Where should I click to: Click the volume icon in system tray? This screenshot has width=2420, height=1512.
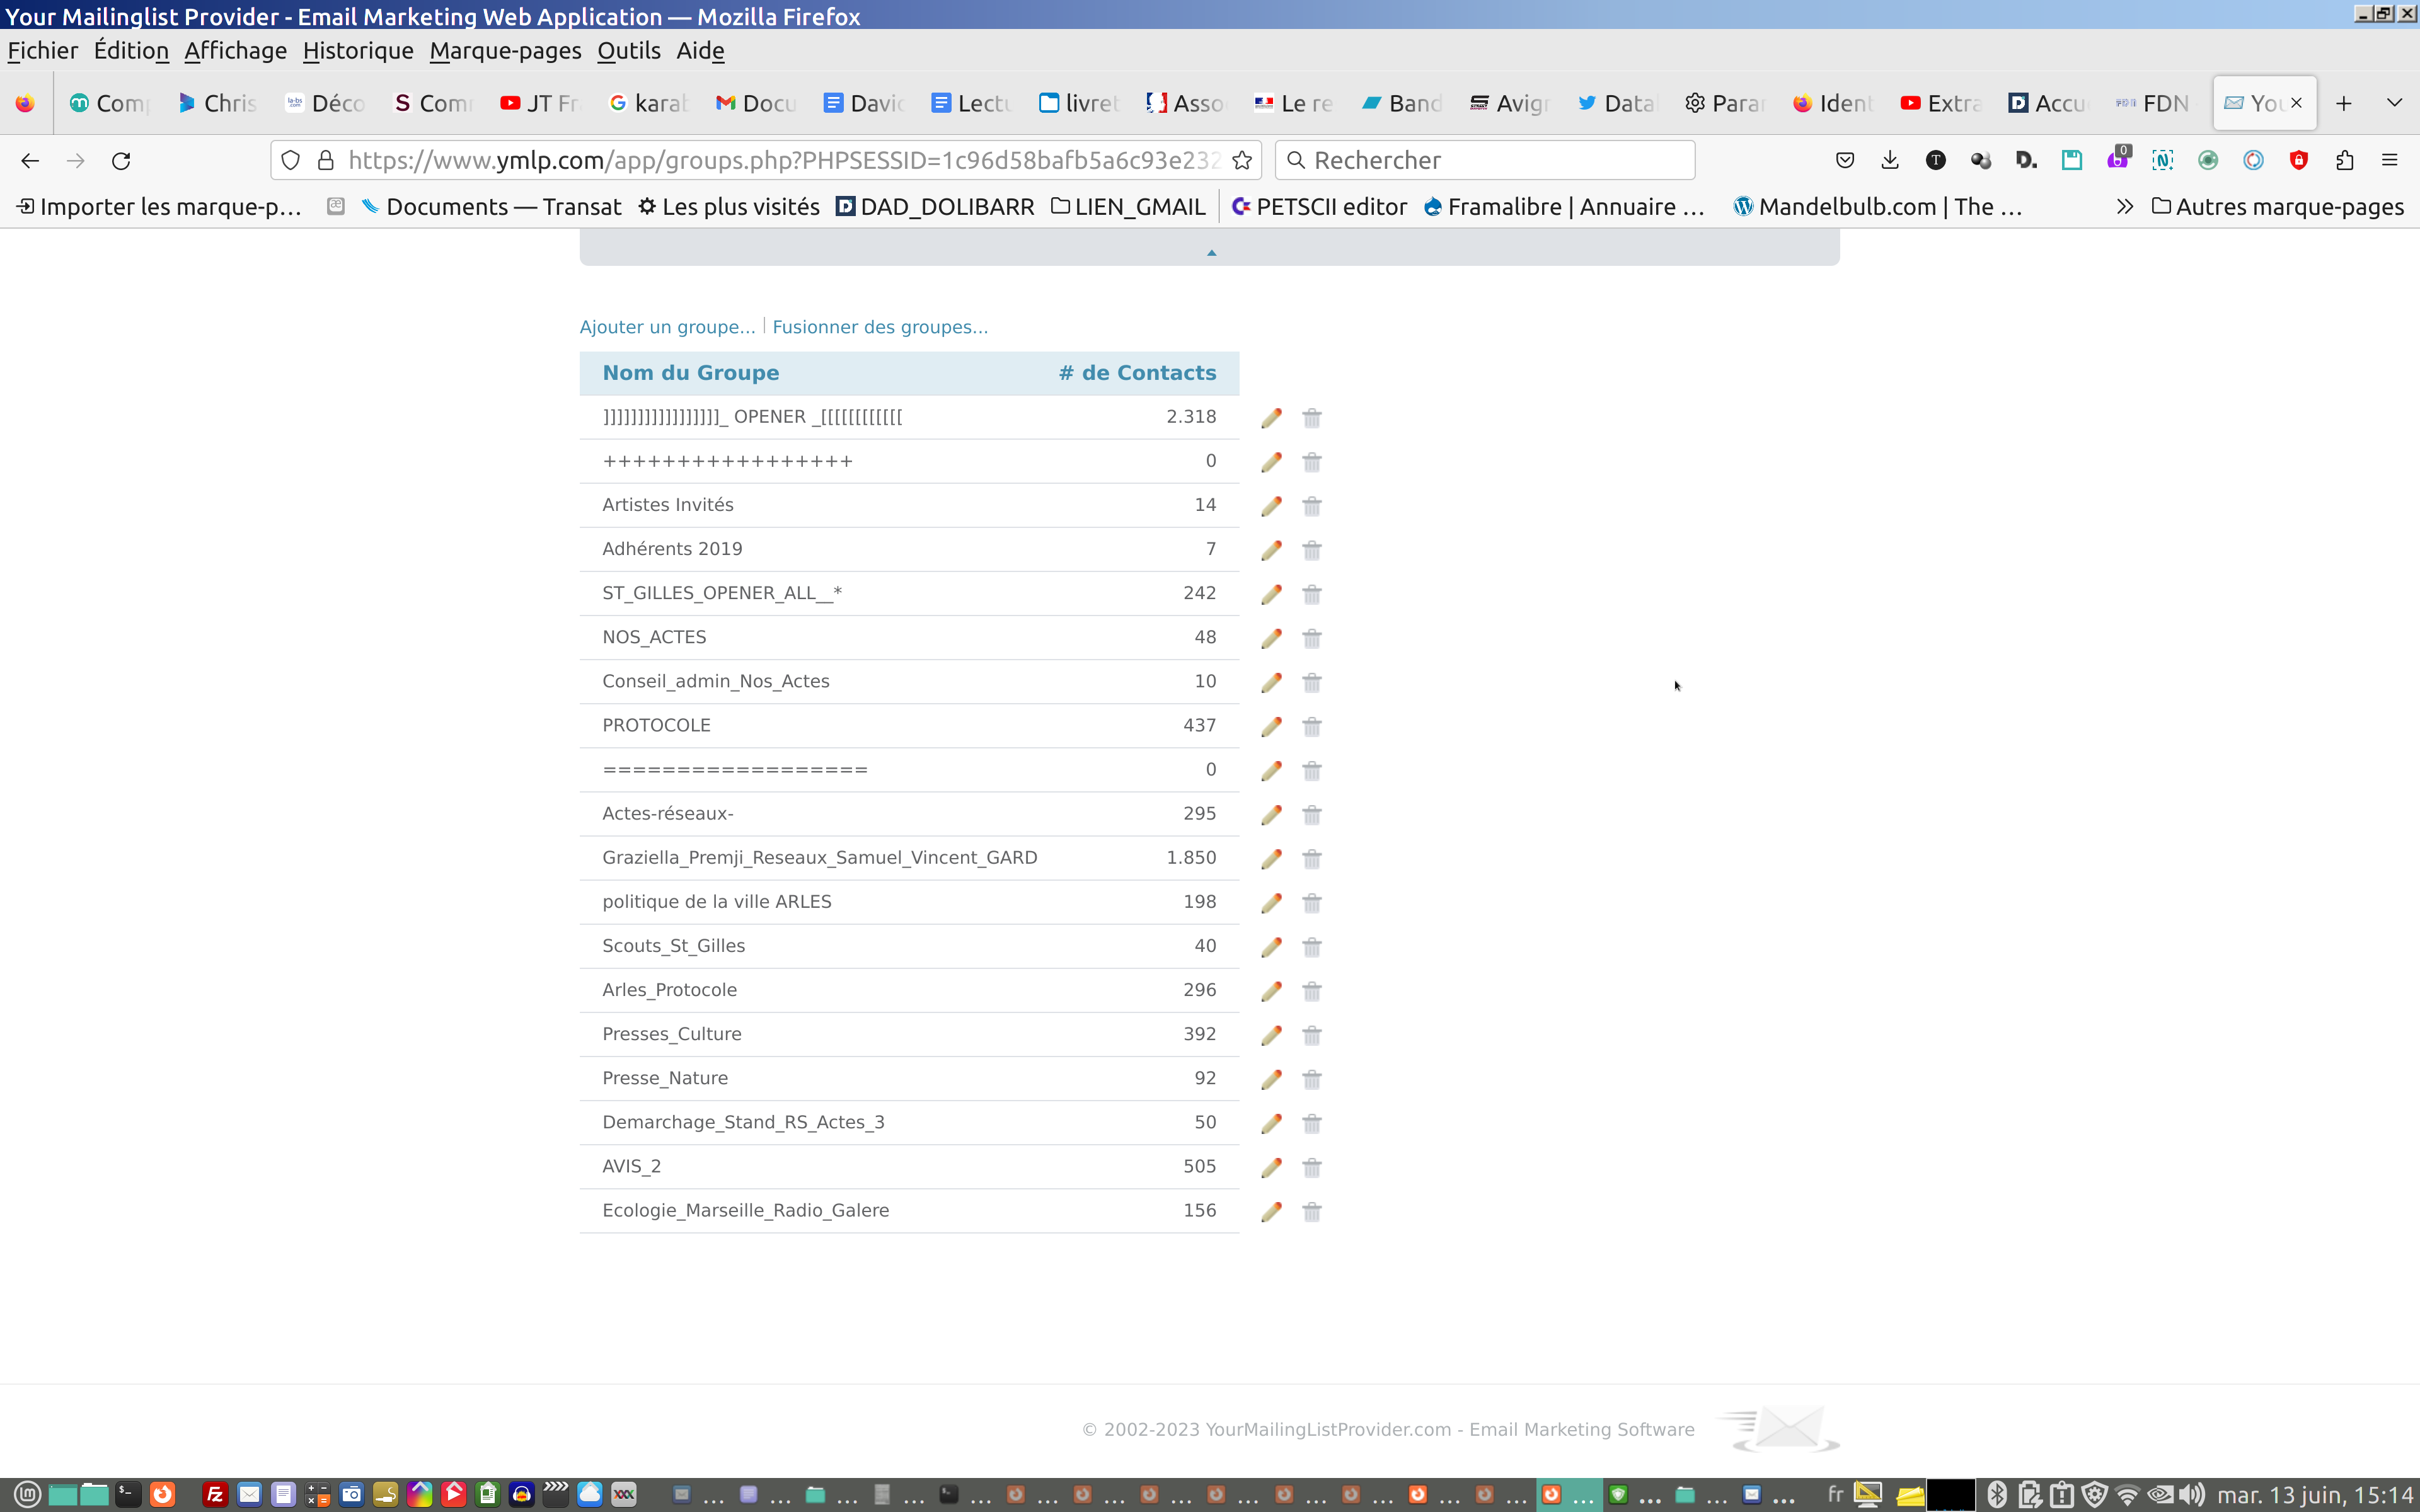pos(2191,1494)
